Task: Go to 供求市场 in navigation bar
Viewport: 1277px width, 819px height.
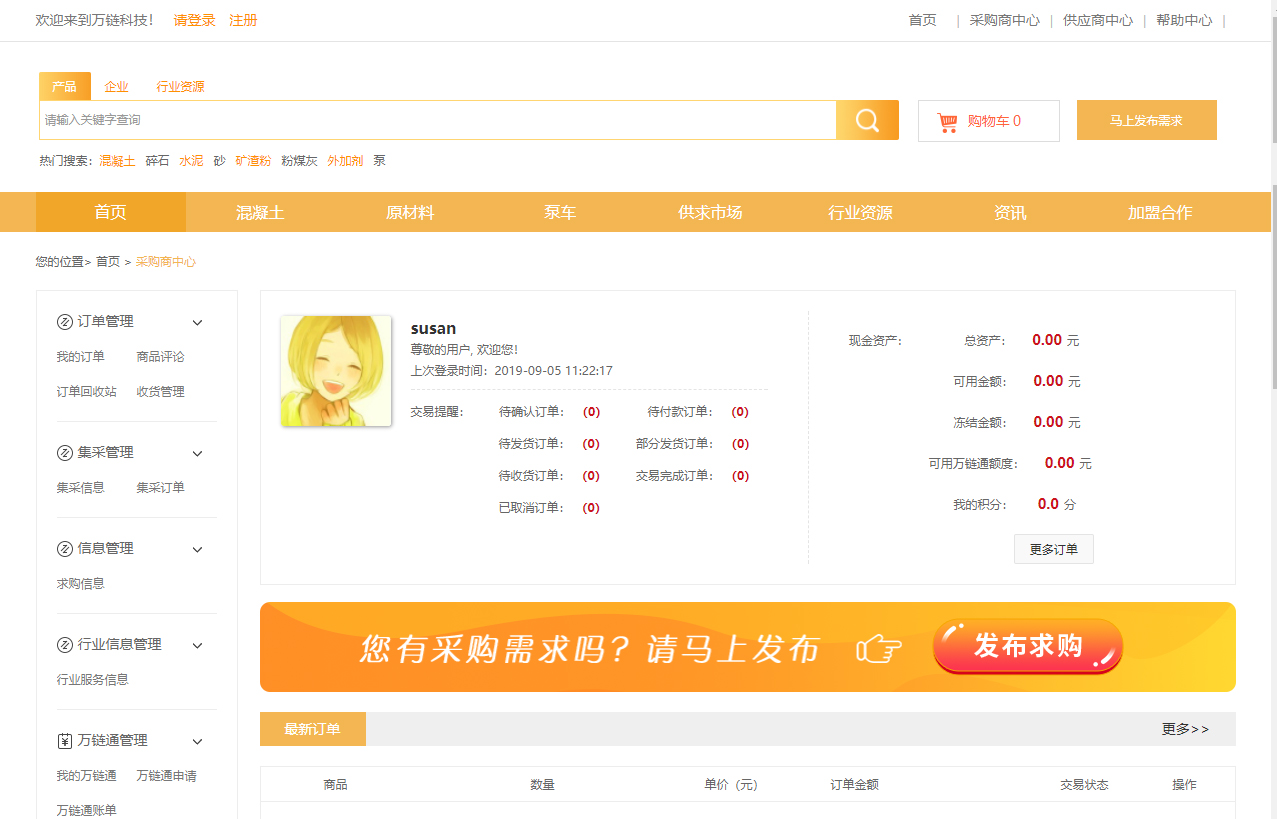Action: 710,212
